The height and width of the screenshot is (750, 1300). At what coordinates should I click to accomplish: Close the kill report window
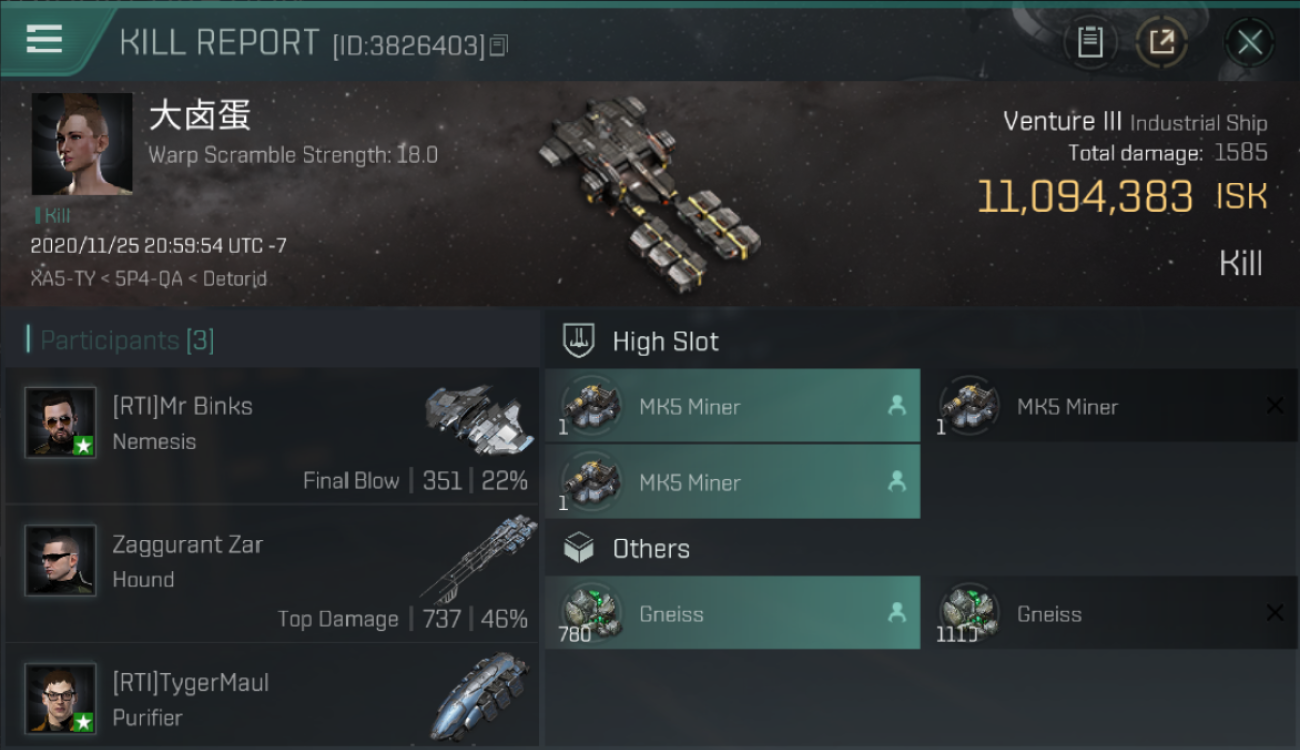[x=1249, y=43]
